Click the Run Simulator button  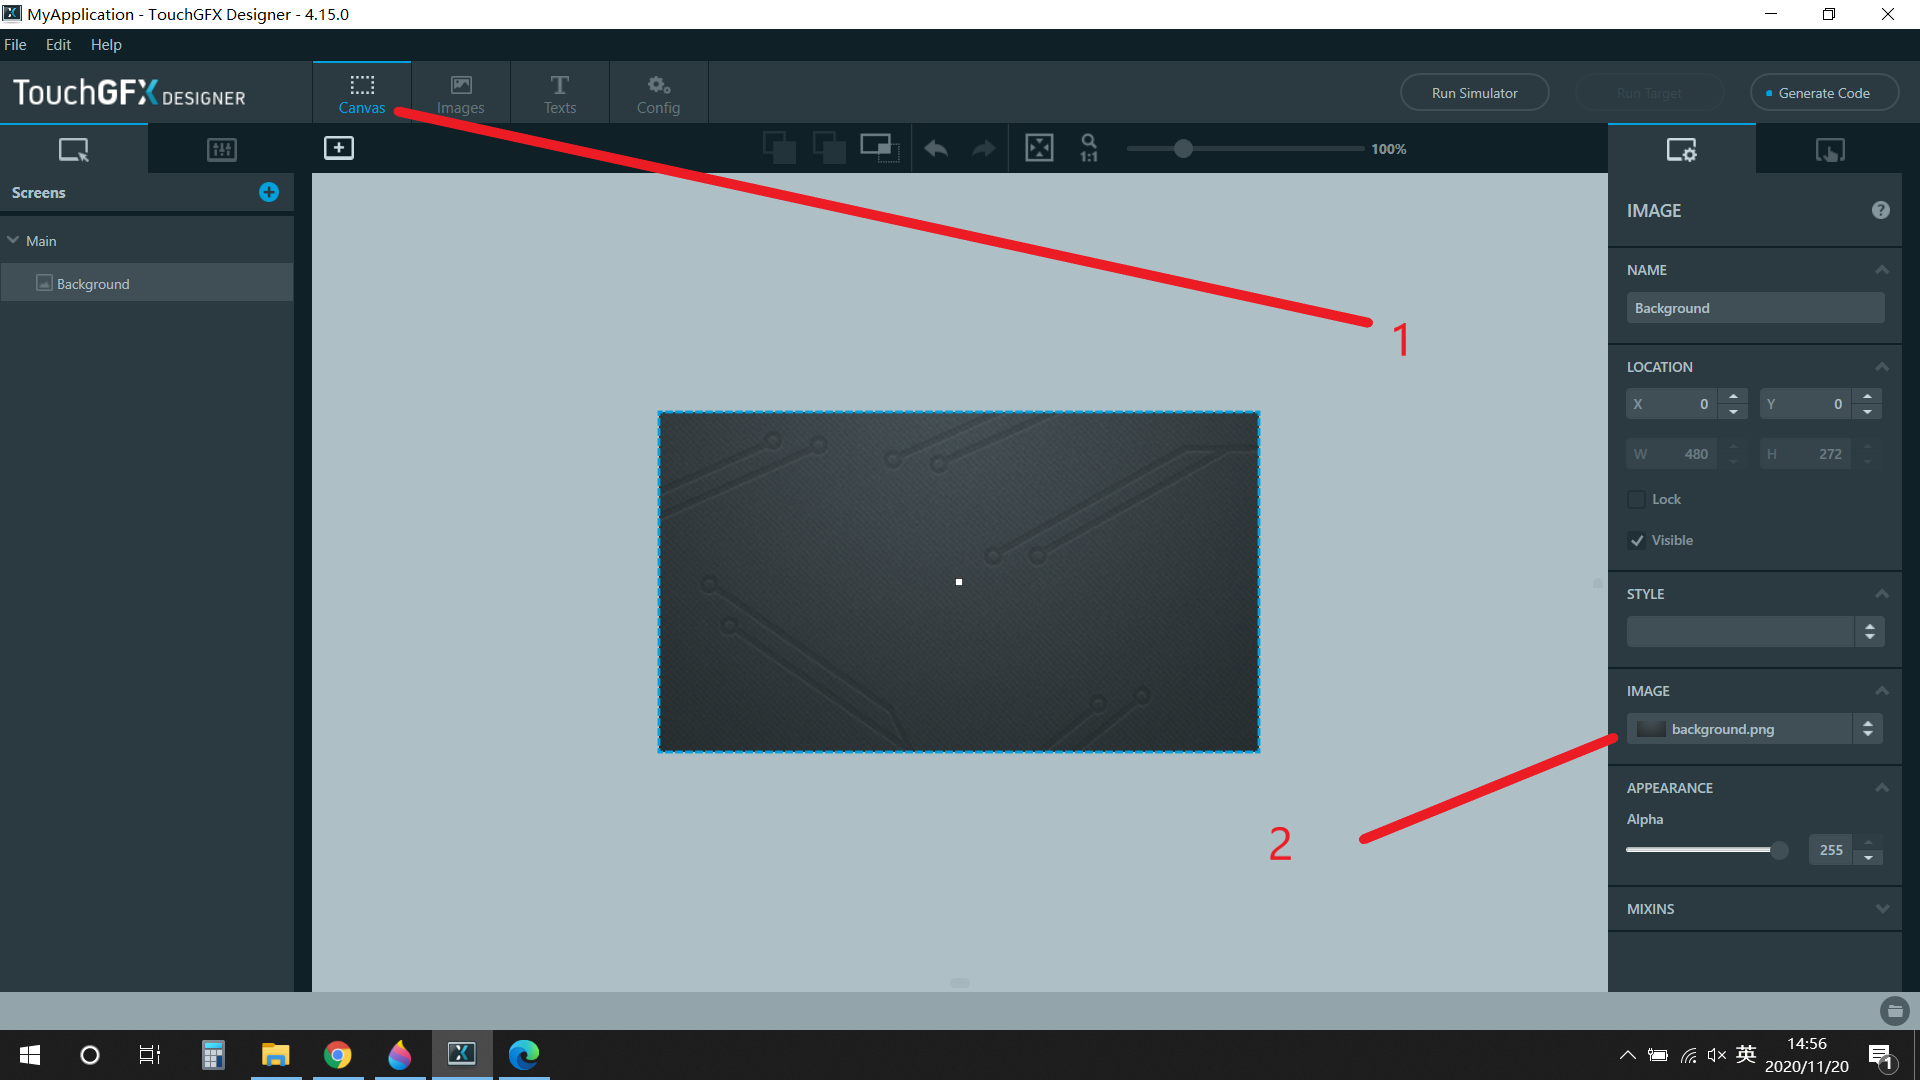(1474, 93)
